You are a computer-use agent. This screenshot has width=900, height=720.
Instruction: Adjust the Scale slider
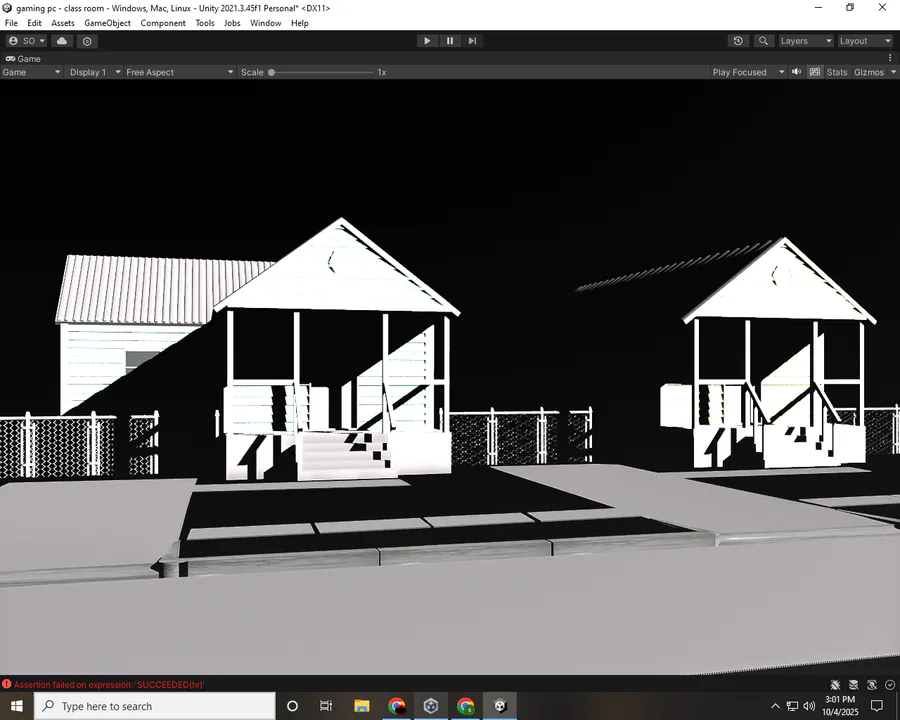(321, 72)
